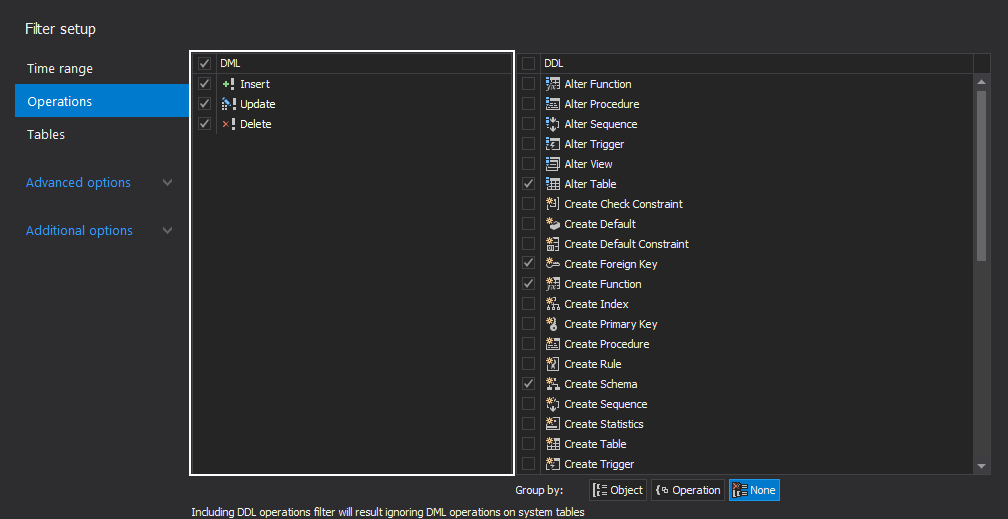Click the Create Trigger icon
Screen dimensions: 1008x519
[552, 464]
